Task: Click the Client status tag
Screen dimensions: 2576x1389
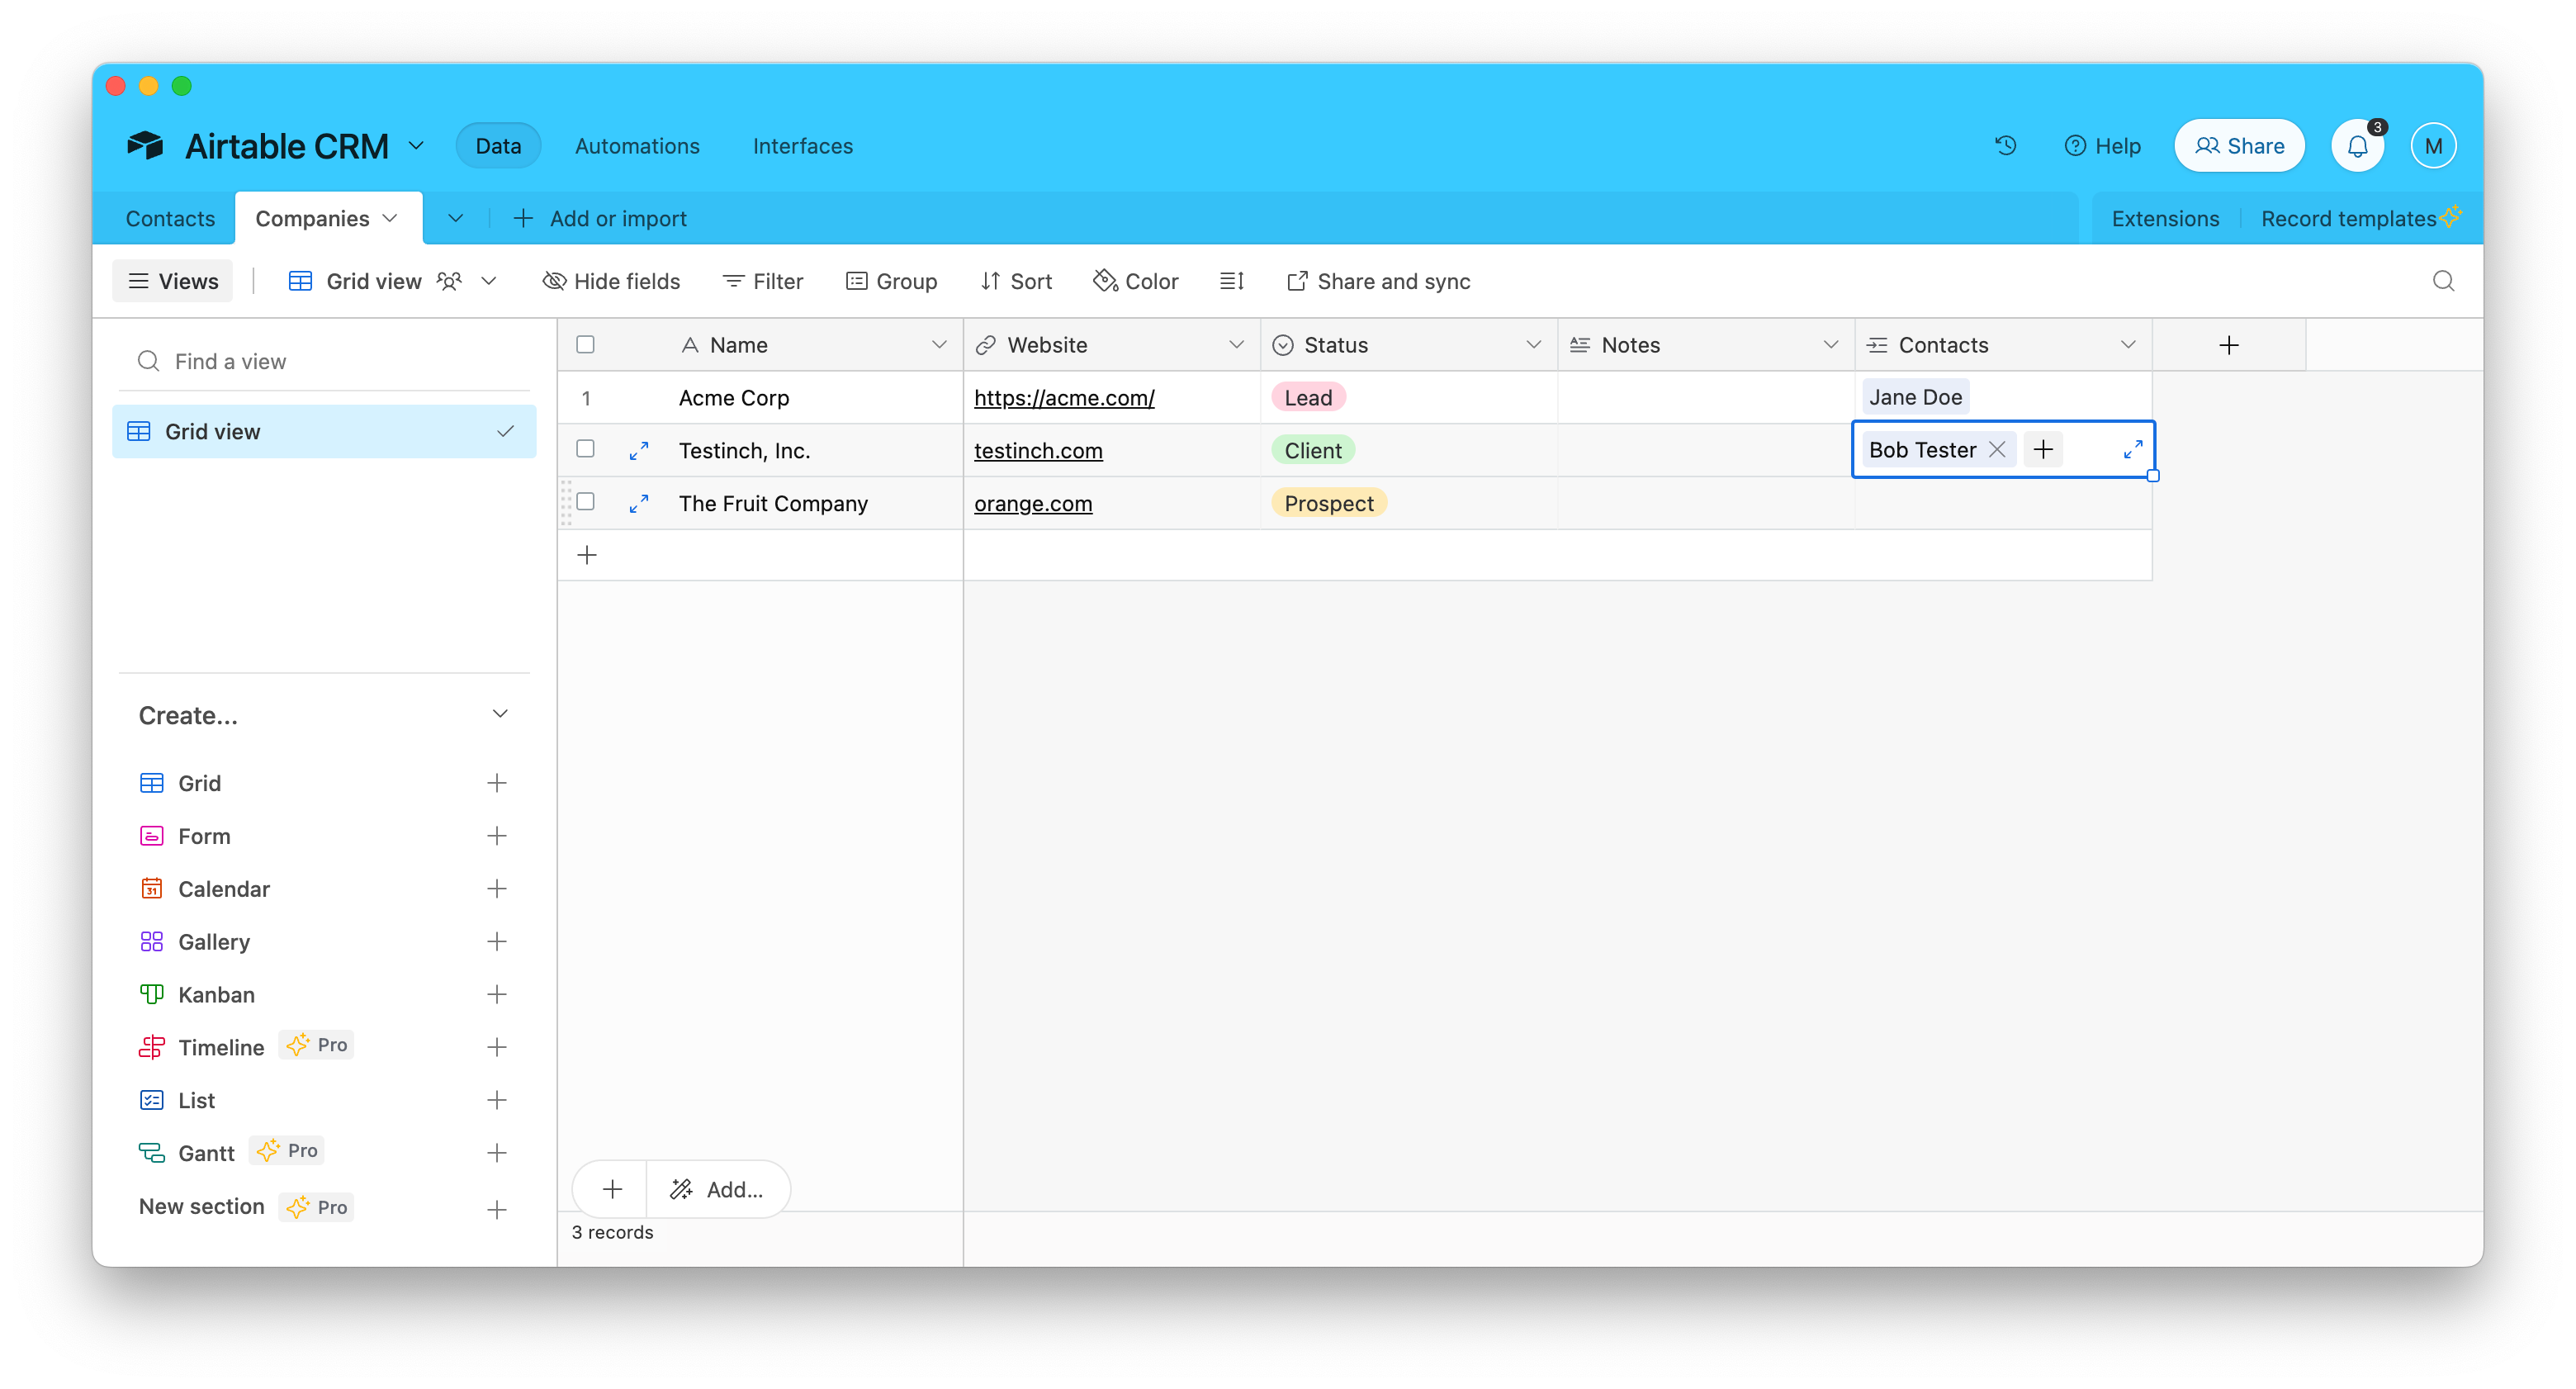Action: [1313, 451]
